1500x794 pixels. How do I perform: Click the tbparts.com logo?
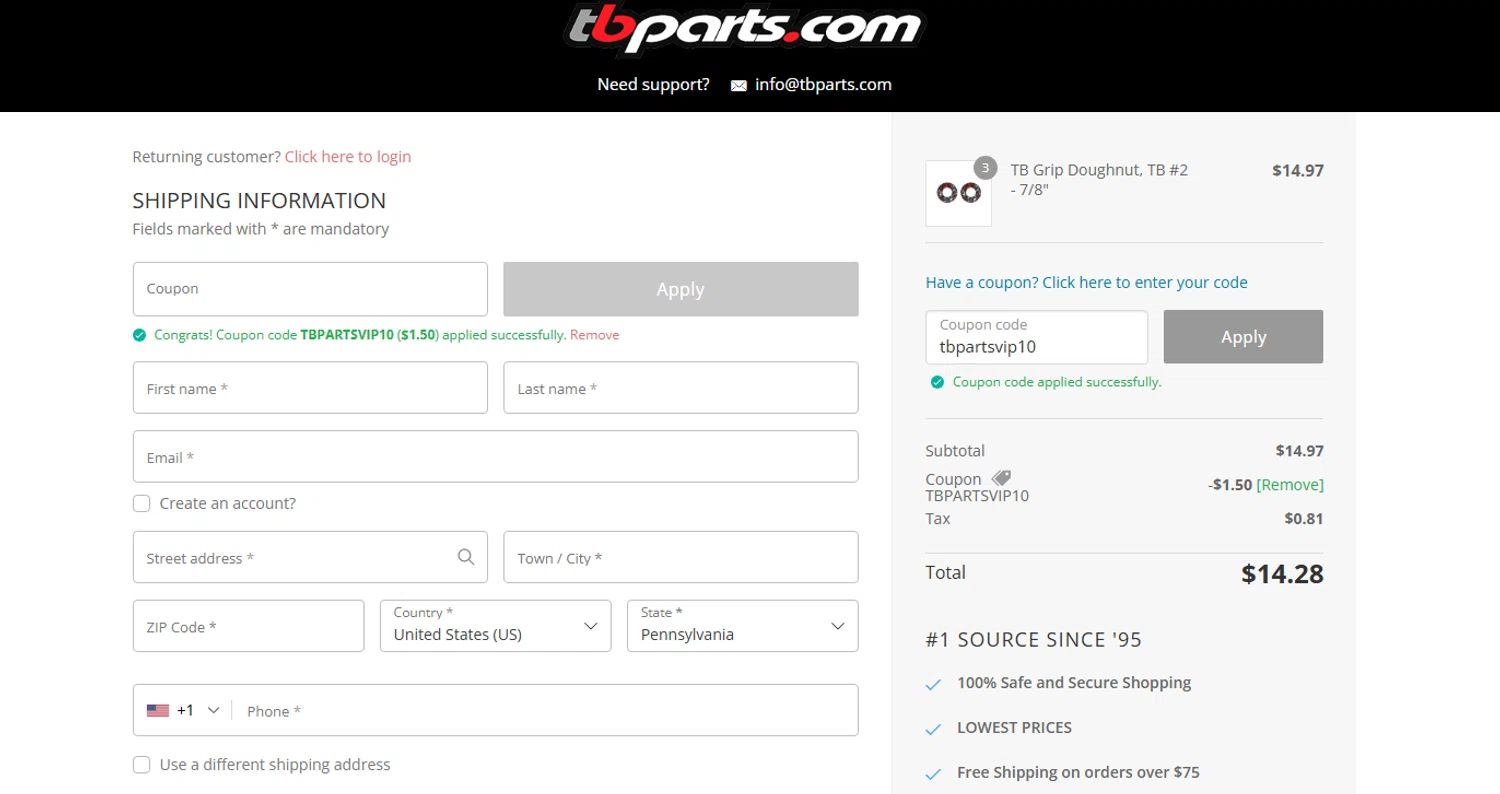[745, 28]
